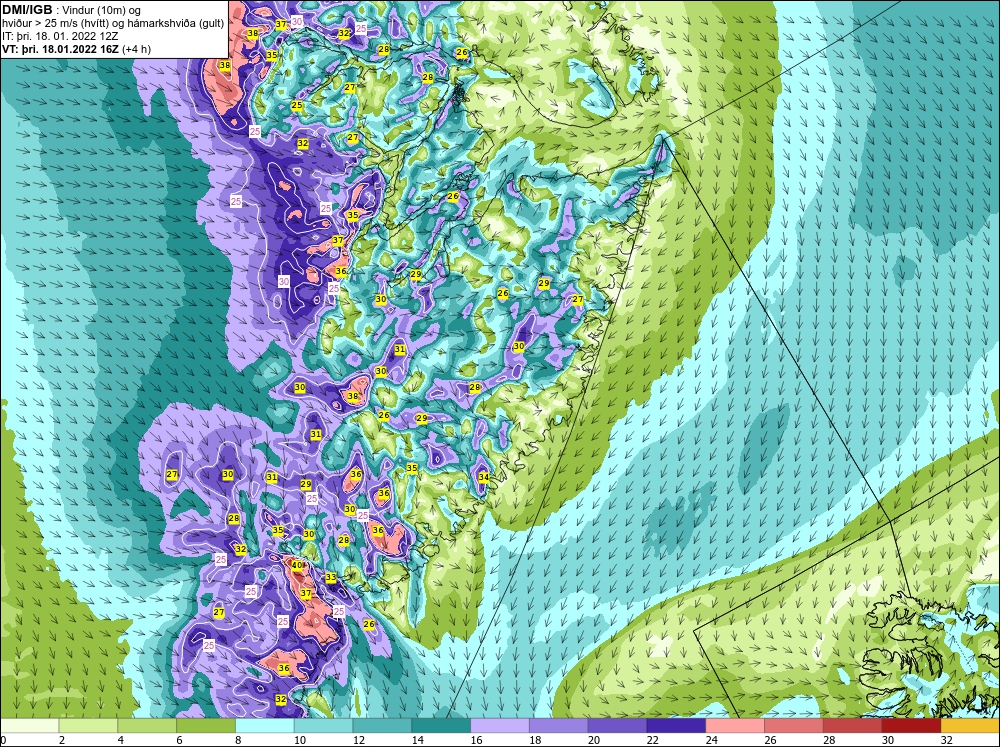
Task: Click the '12' tick on the color scale
Action: [359, 740]
